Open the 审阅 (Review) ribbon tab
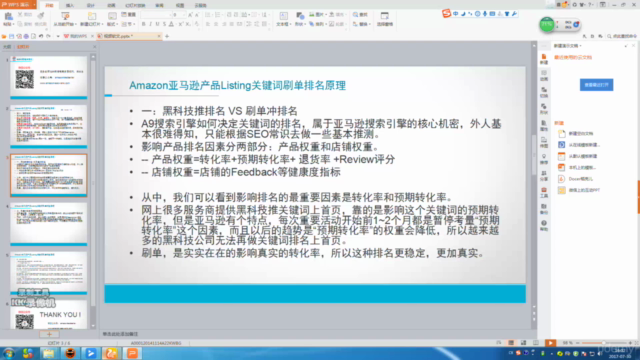The image size is (640, 360). pos(159,5)
